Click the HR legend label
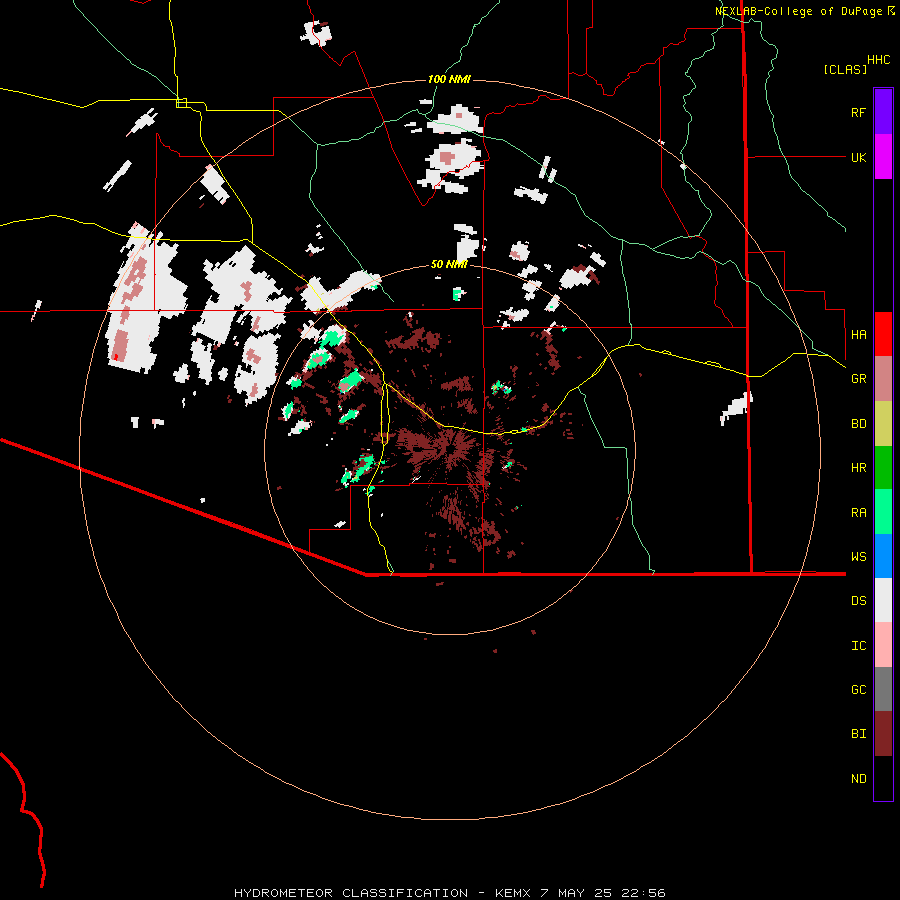 pos(858,468)
